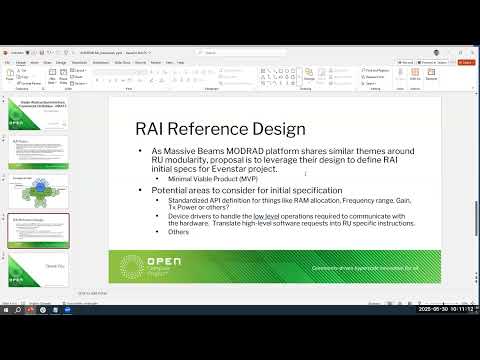The height and width of the screenshot is (360, 480).
Task: Click the Paste icon in Clipboard group
Action: pyautogui.click(x=10, y=75)
